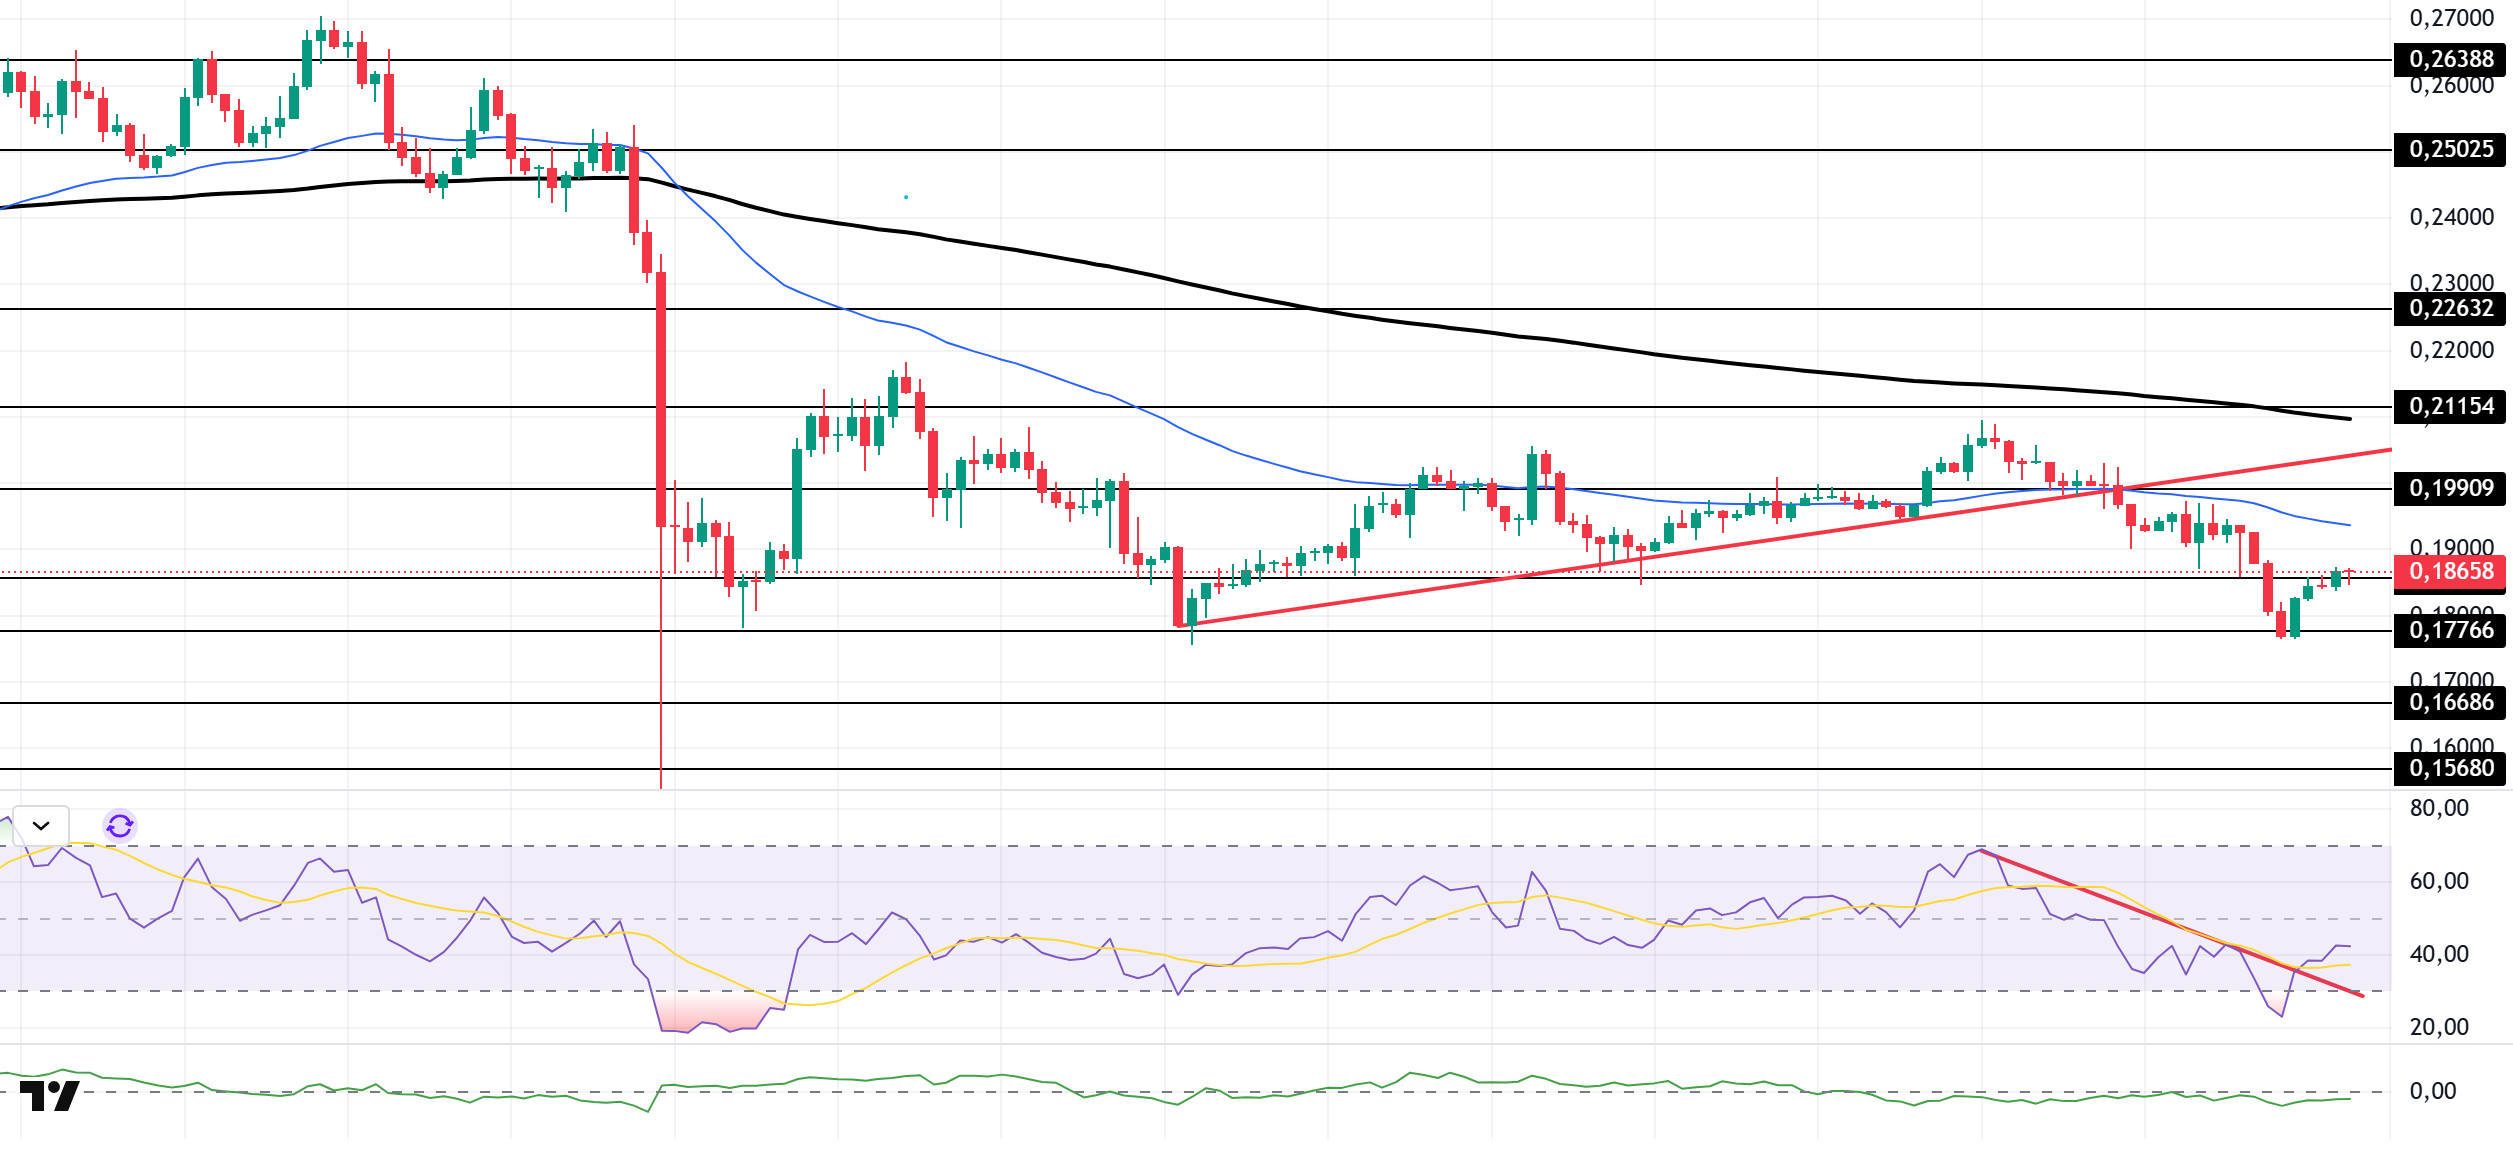Click the purple circular refresh arrows icon
2513x1155 pixels.
point(120,826)
